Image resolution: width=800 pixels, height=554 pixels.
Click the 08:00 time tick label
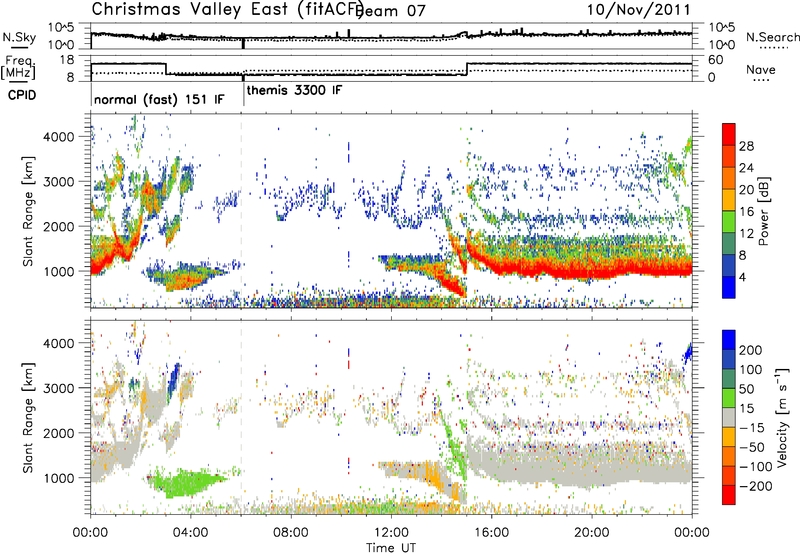tap(291, 533)
